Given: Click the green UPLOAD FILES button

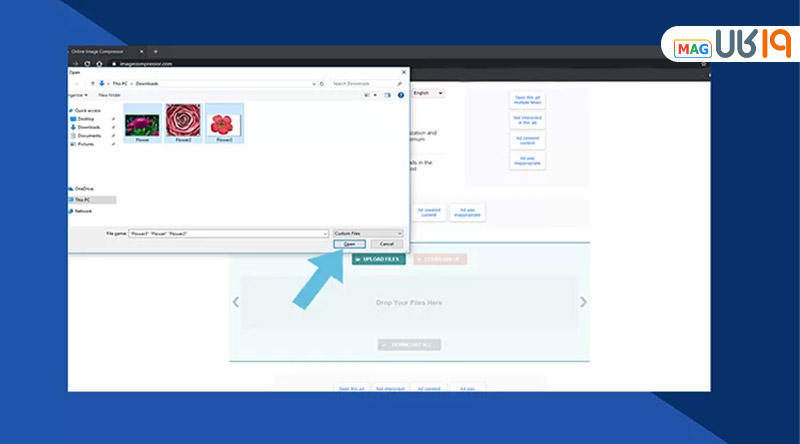Looking at the screenshot, I should (378, 259).
